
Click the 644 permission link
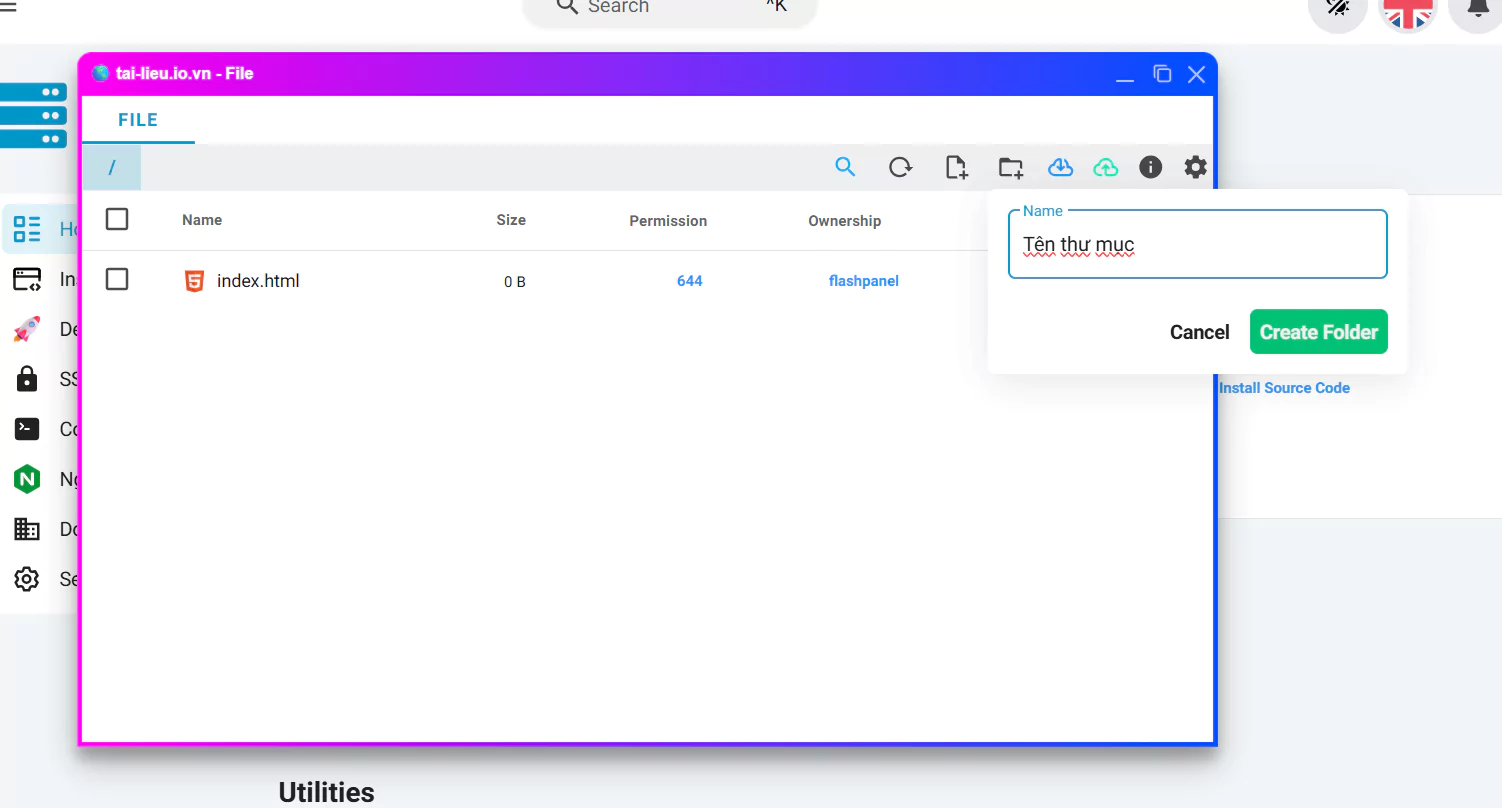689,281
